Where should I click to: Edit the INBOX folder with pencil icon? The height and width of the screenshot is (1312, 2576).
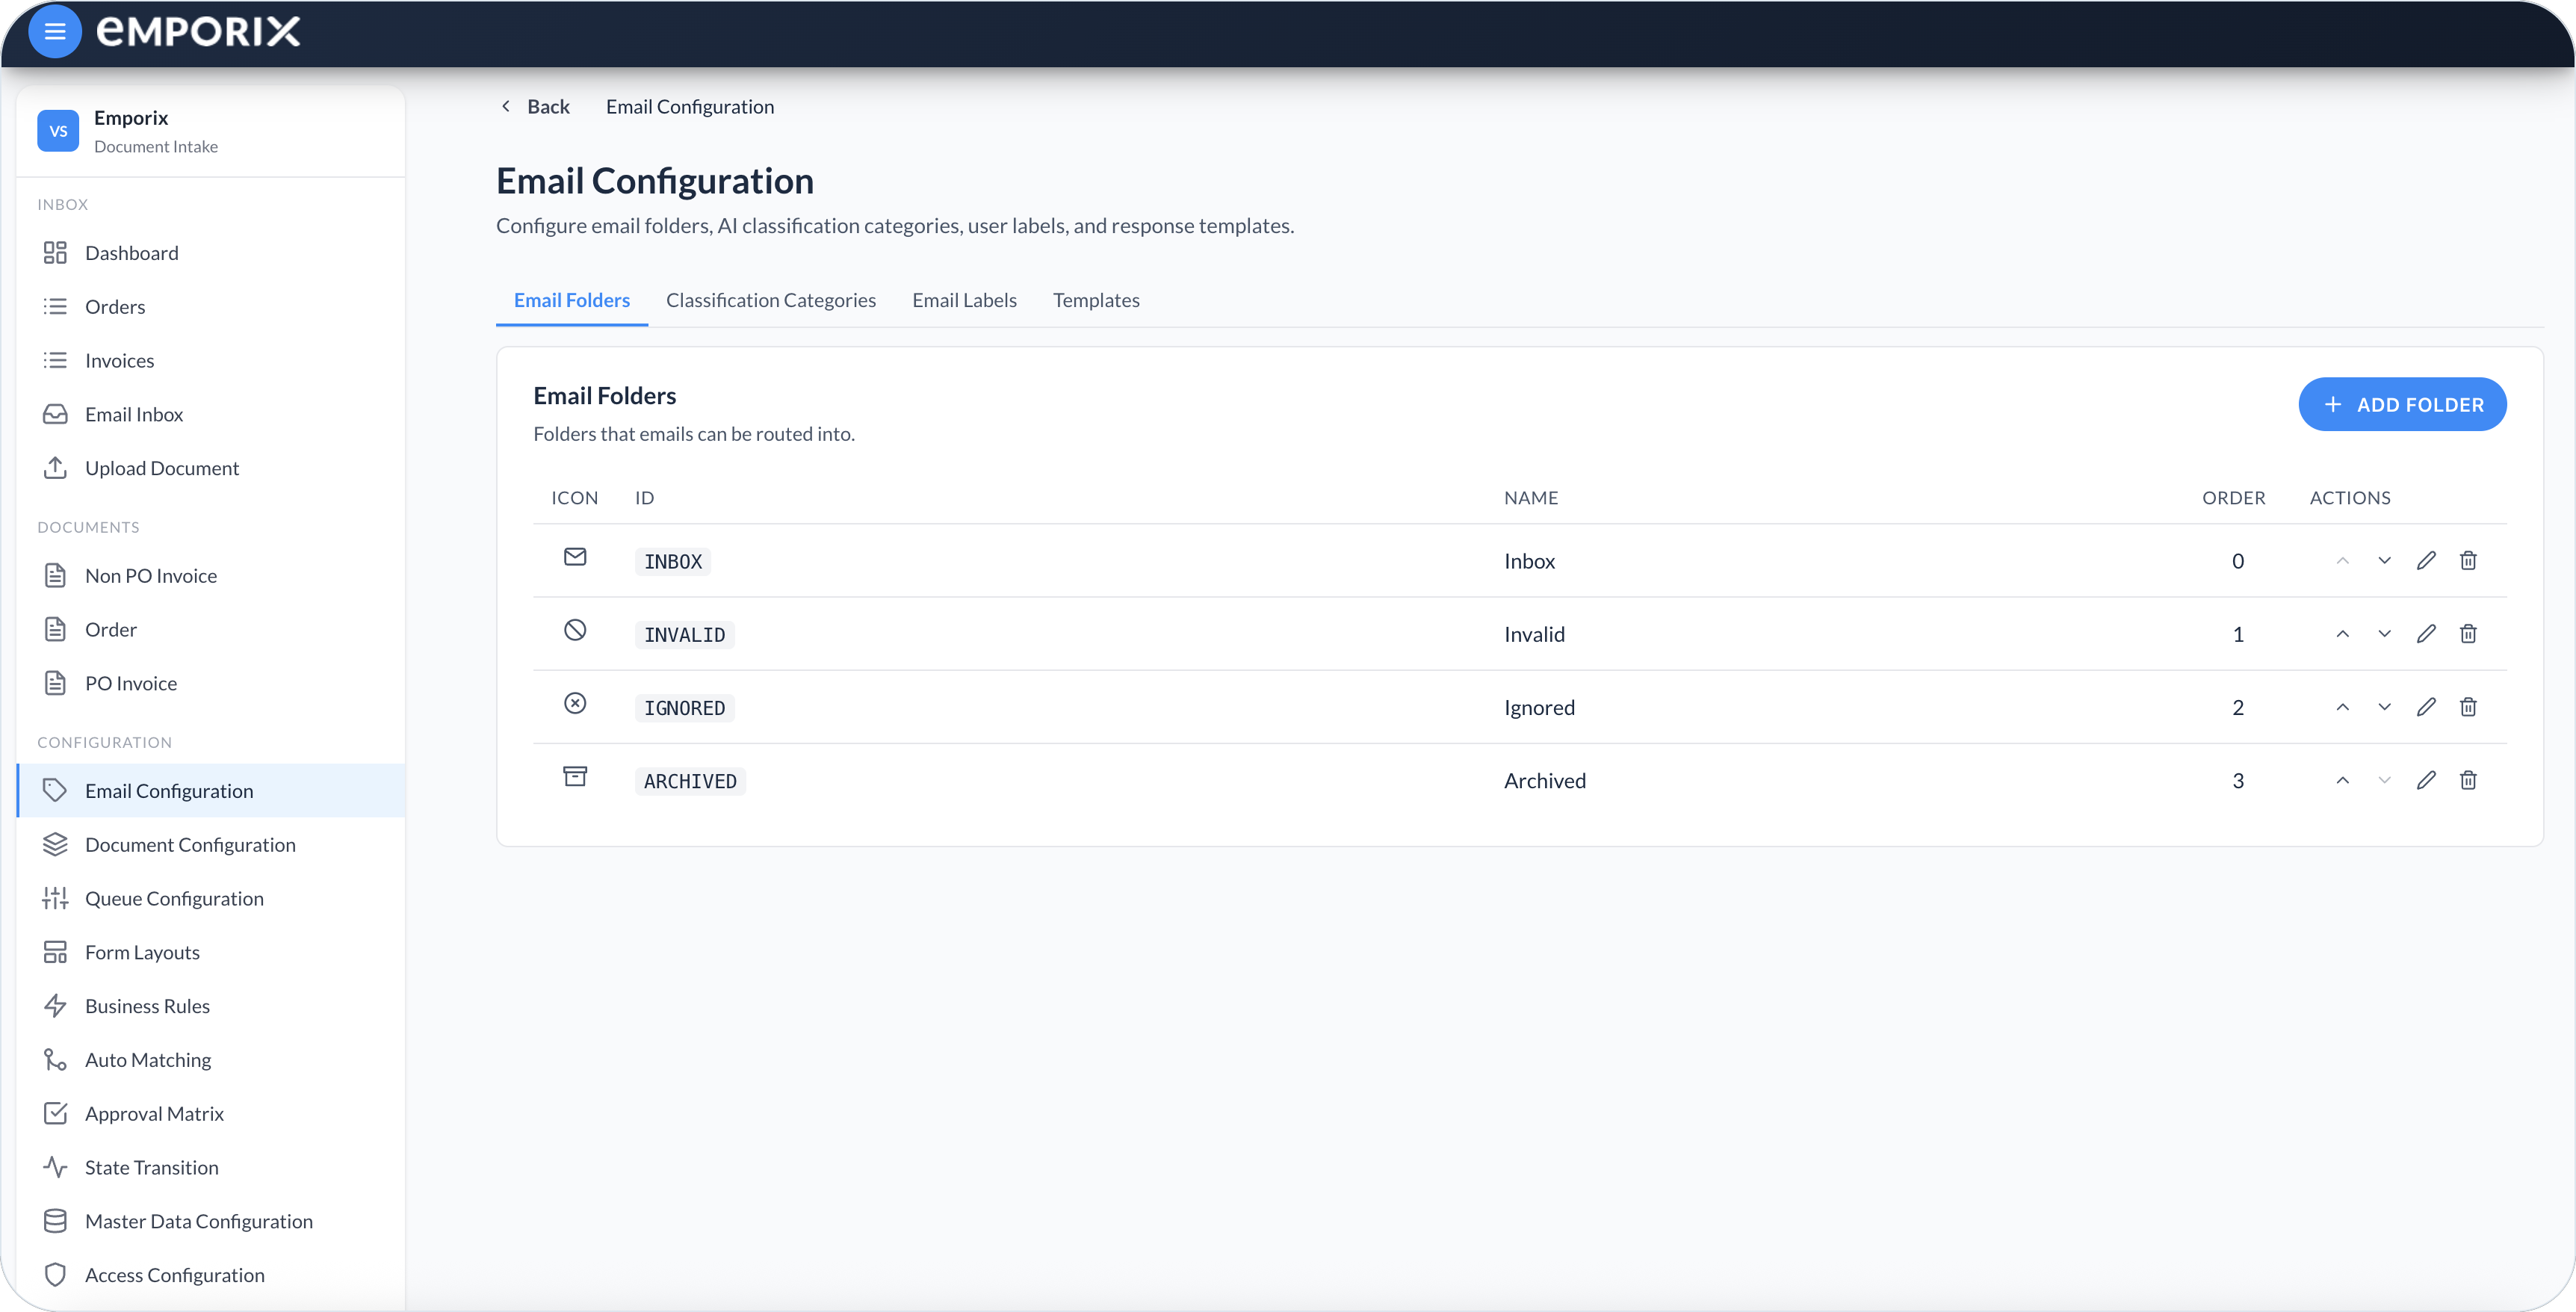[x=2426, y=560]
